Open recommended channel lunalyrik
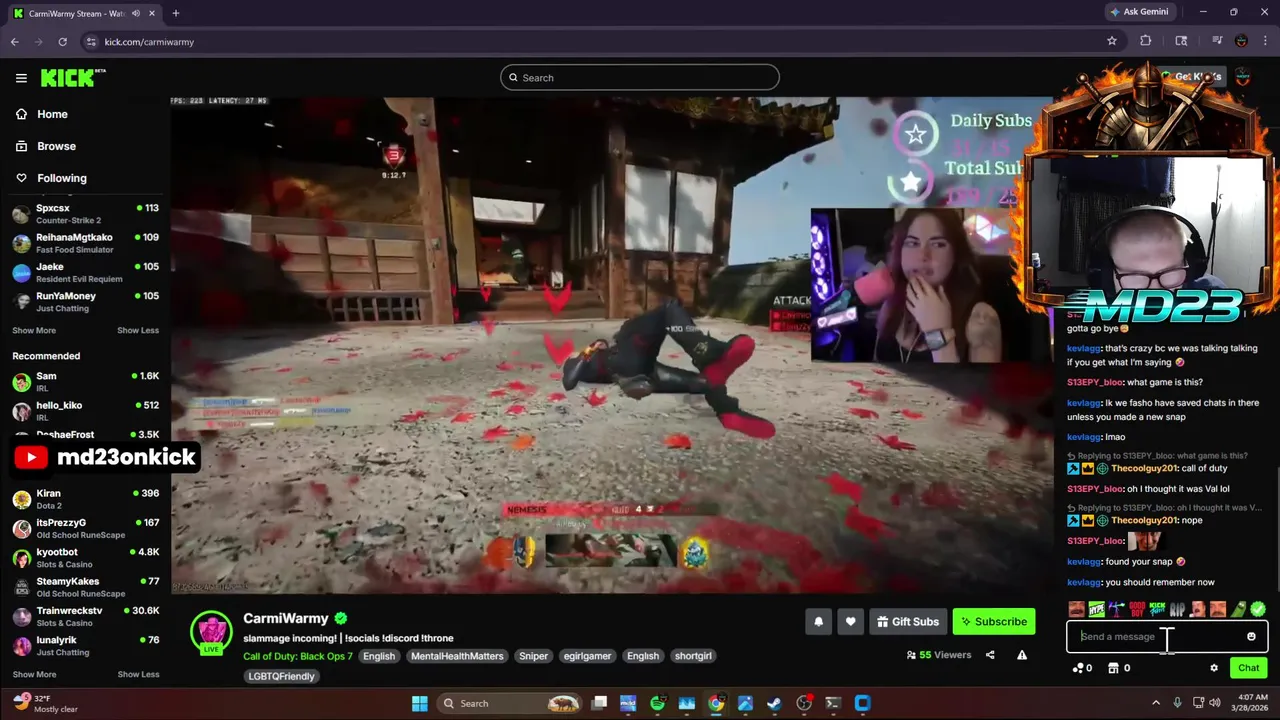Screen dimensions: 1280x720 (85, 646)
